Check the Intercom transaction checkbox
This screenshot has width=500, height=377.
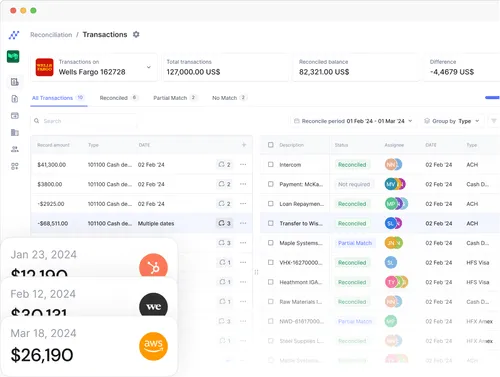[271, 164]
